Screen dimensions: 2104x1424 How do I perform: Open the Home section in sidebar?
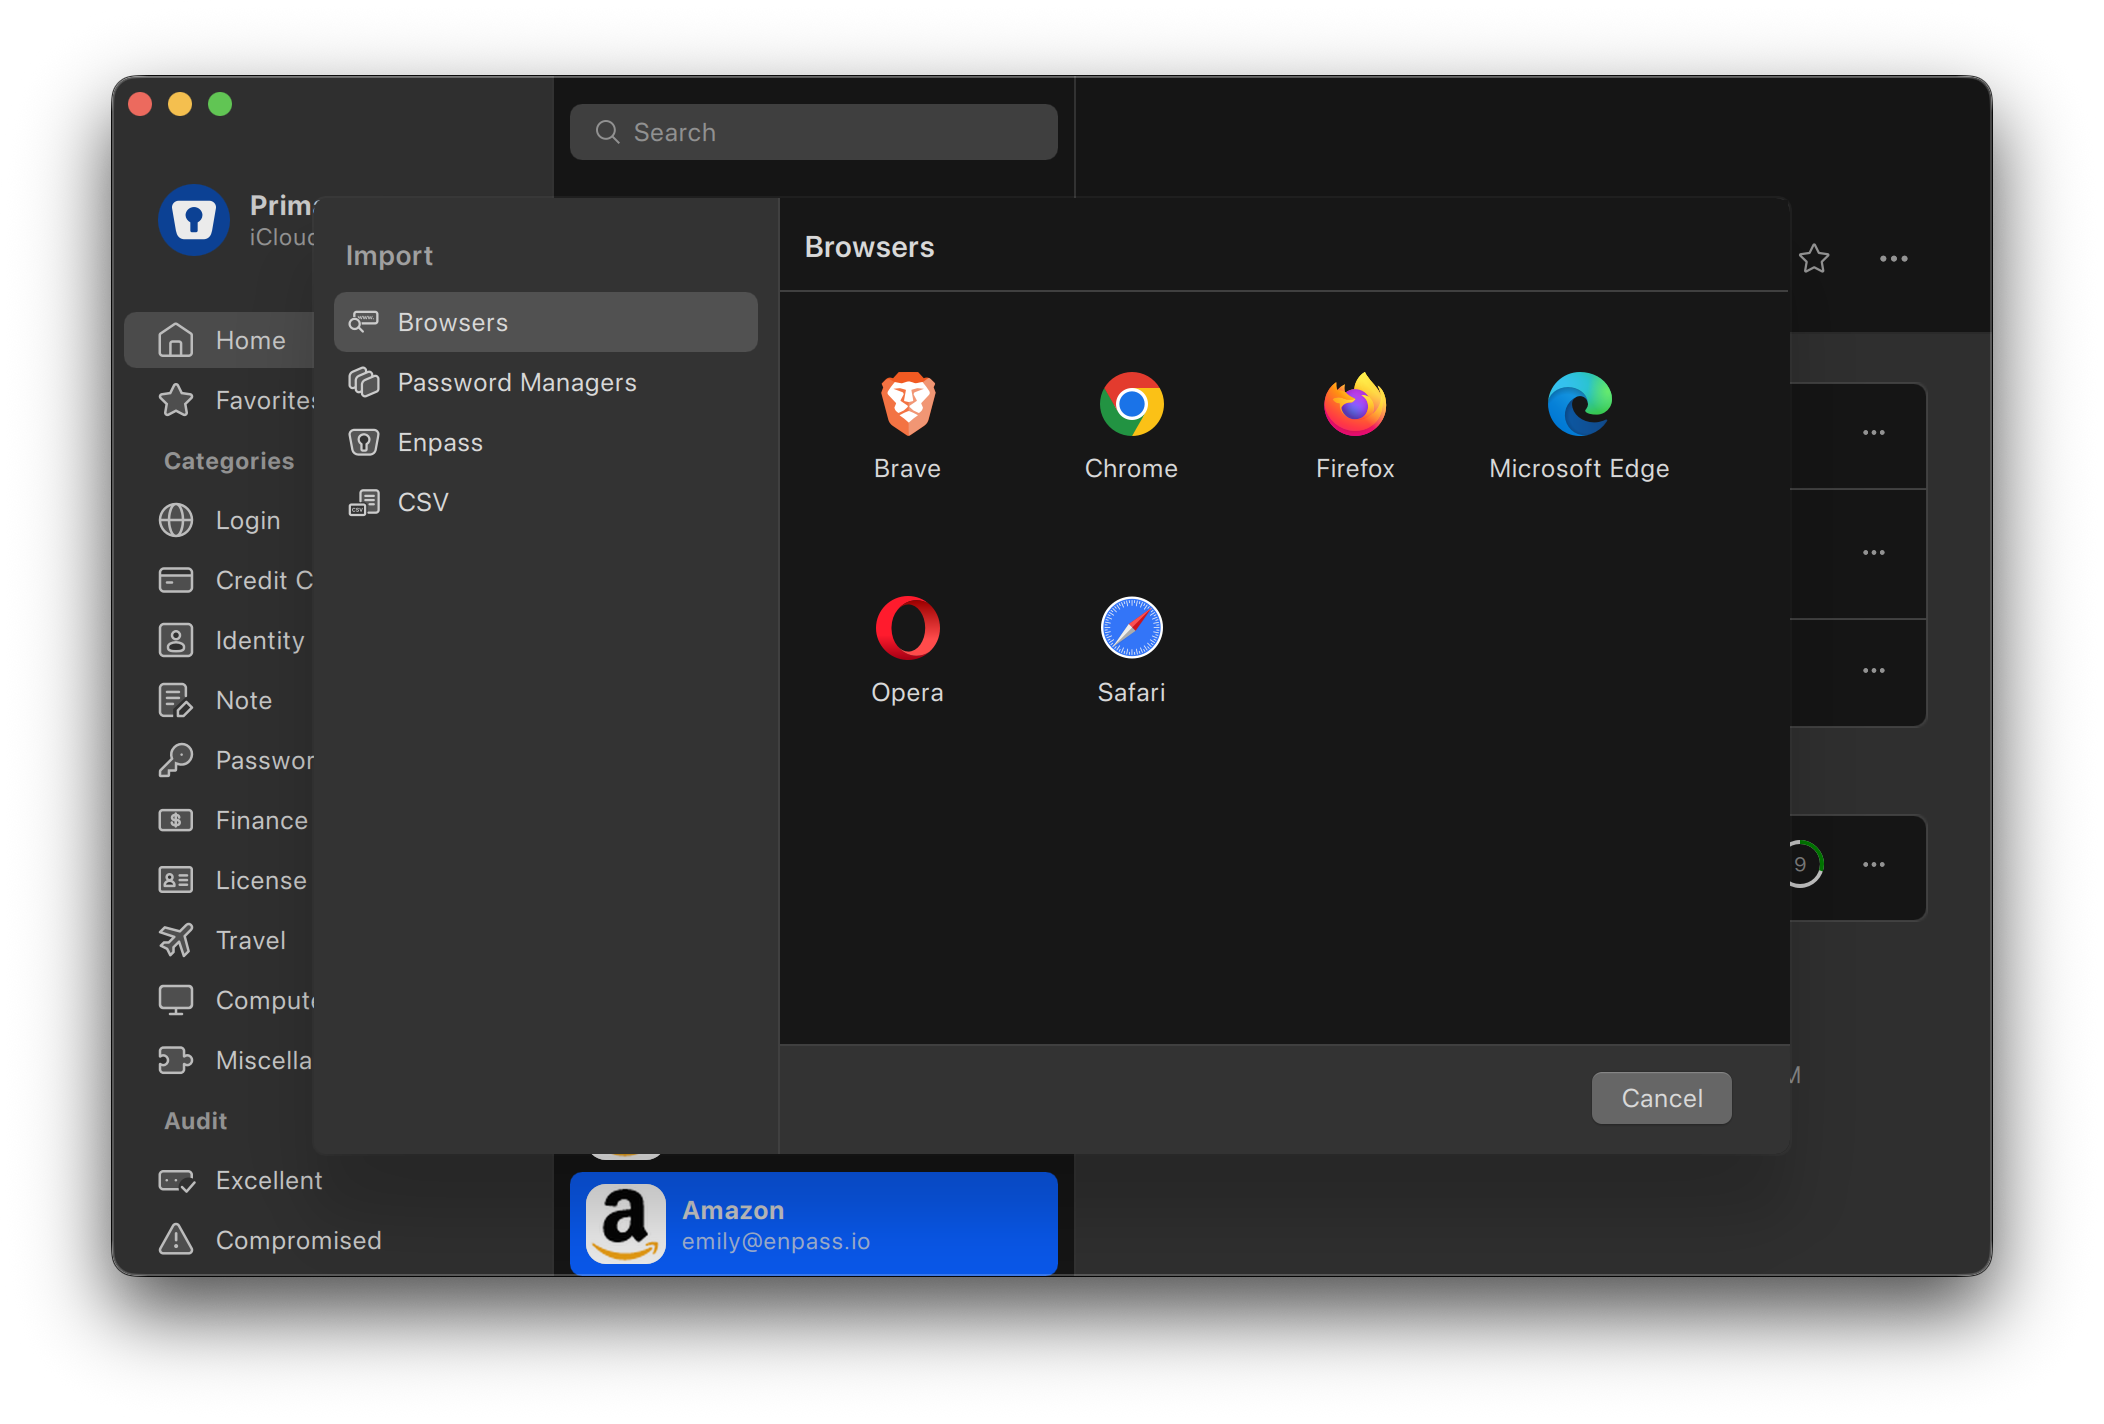click(220, 340)
